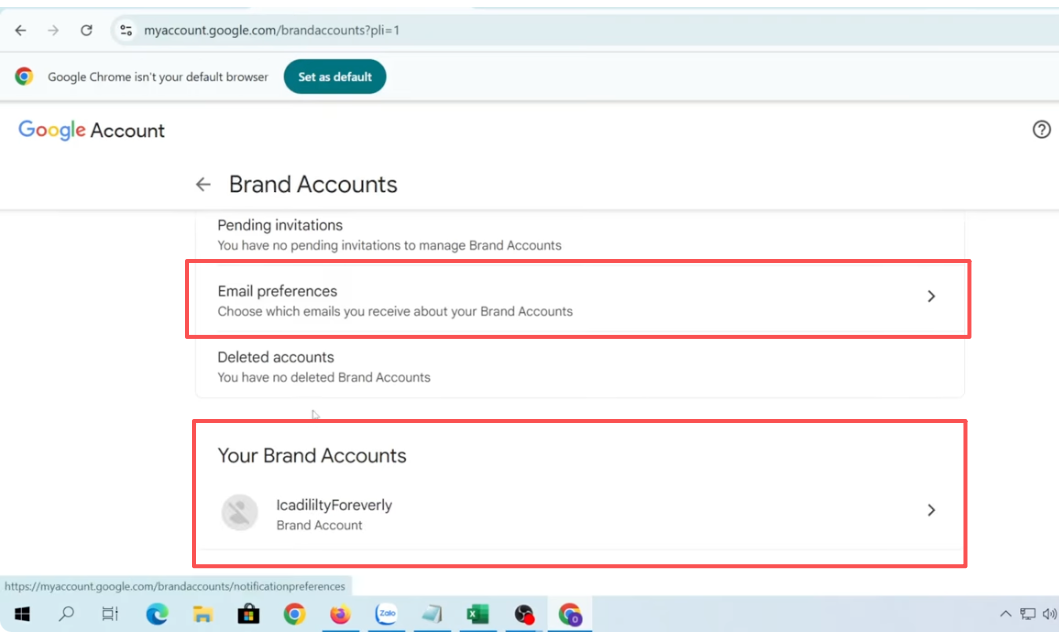Screen dimensions: 1059x634
Task: Go back using browser back arrow
Action: pos(21,30)
